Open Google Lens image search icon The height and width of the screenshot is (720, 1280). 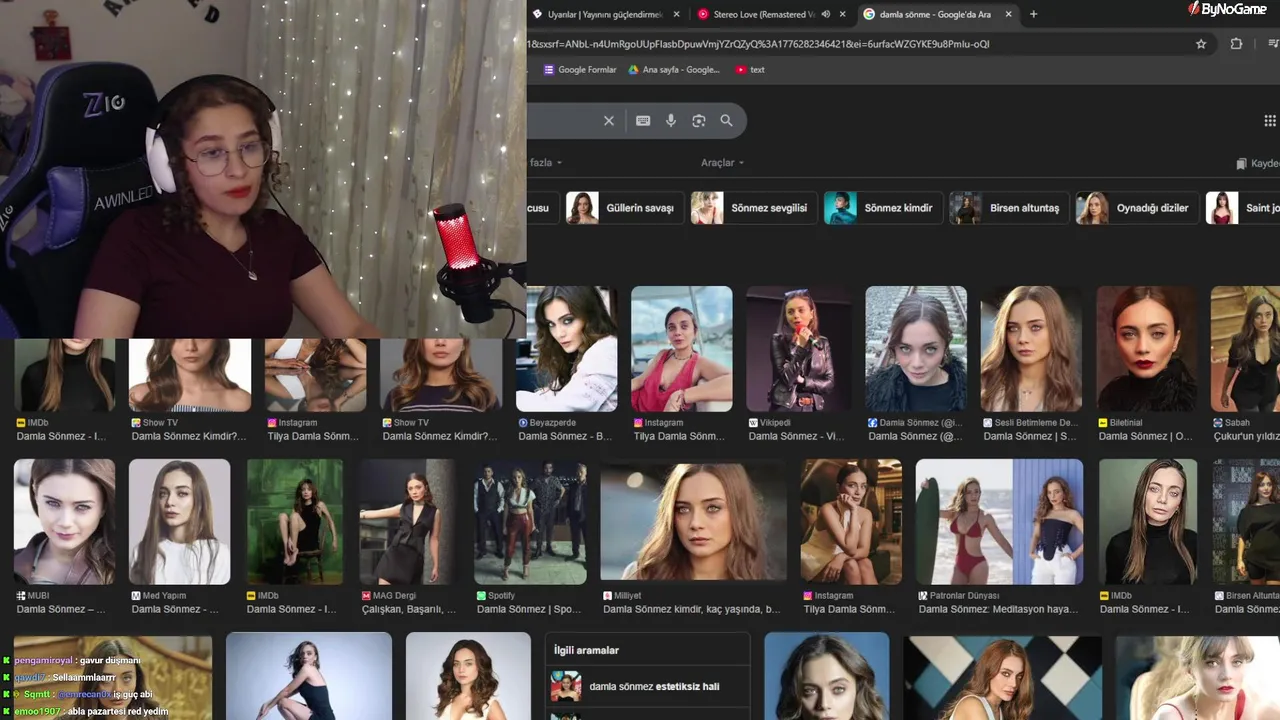(x=699, y=121)
